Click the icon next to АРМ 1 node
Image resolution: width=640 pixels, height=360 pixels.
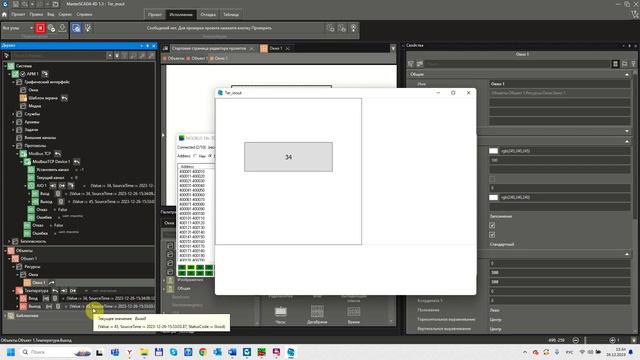[x=45, y=74]
